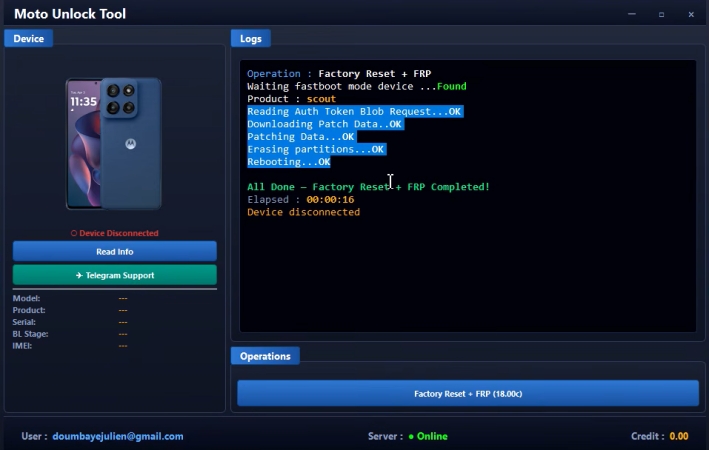Click the Telegram paper-plane icon
Viewport: 709px width, 450px height.
[x=78, y=275]
